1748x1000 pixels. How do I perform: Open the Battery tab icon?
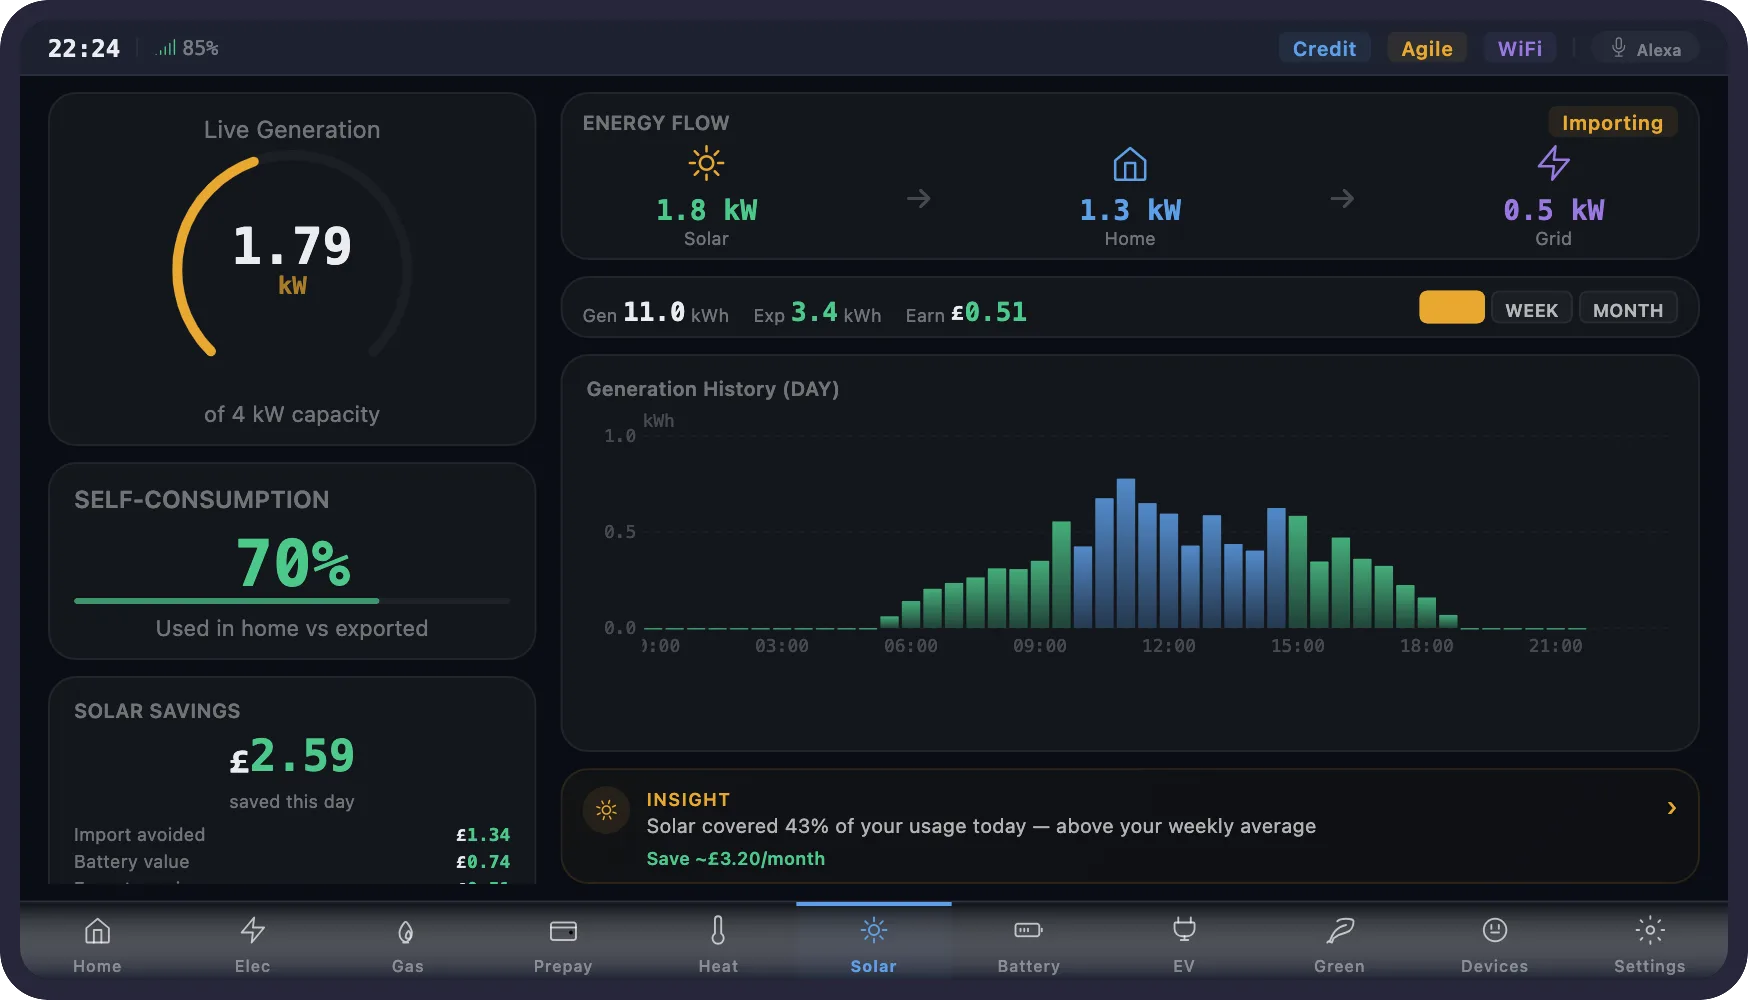1029,930
